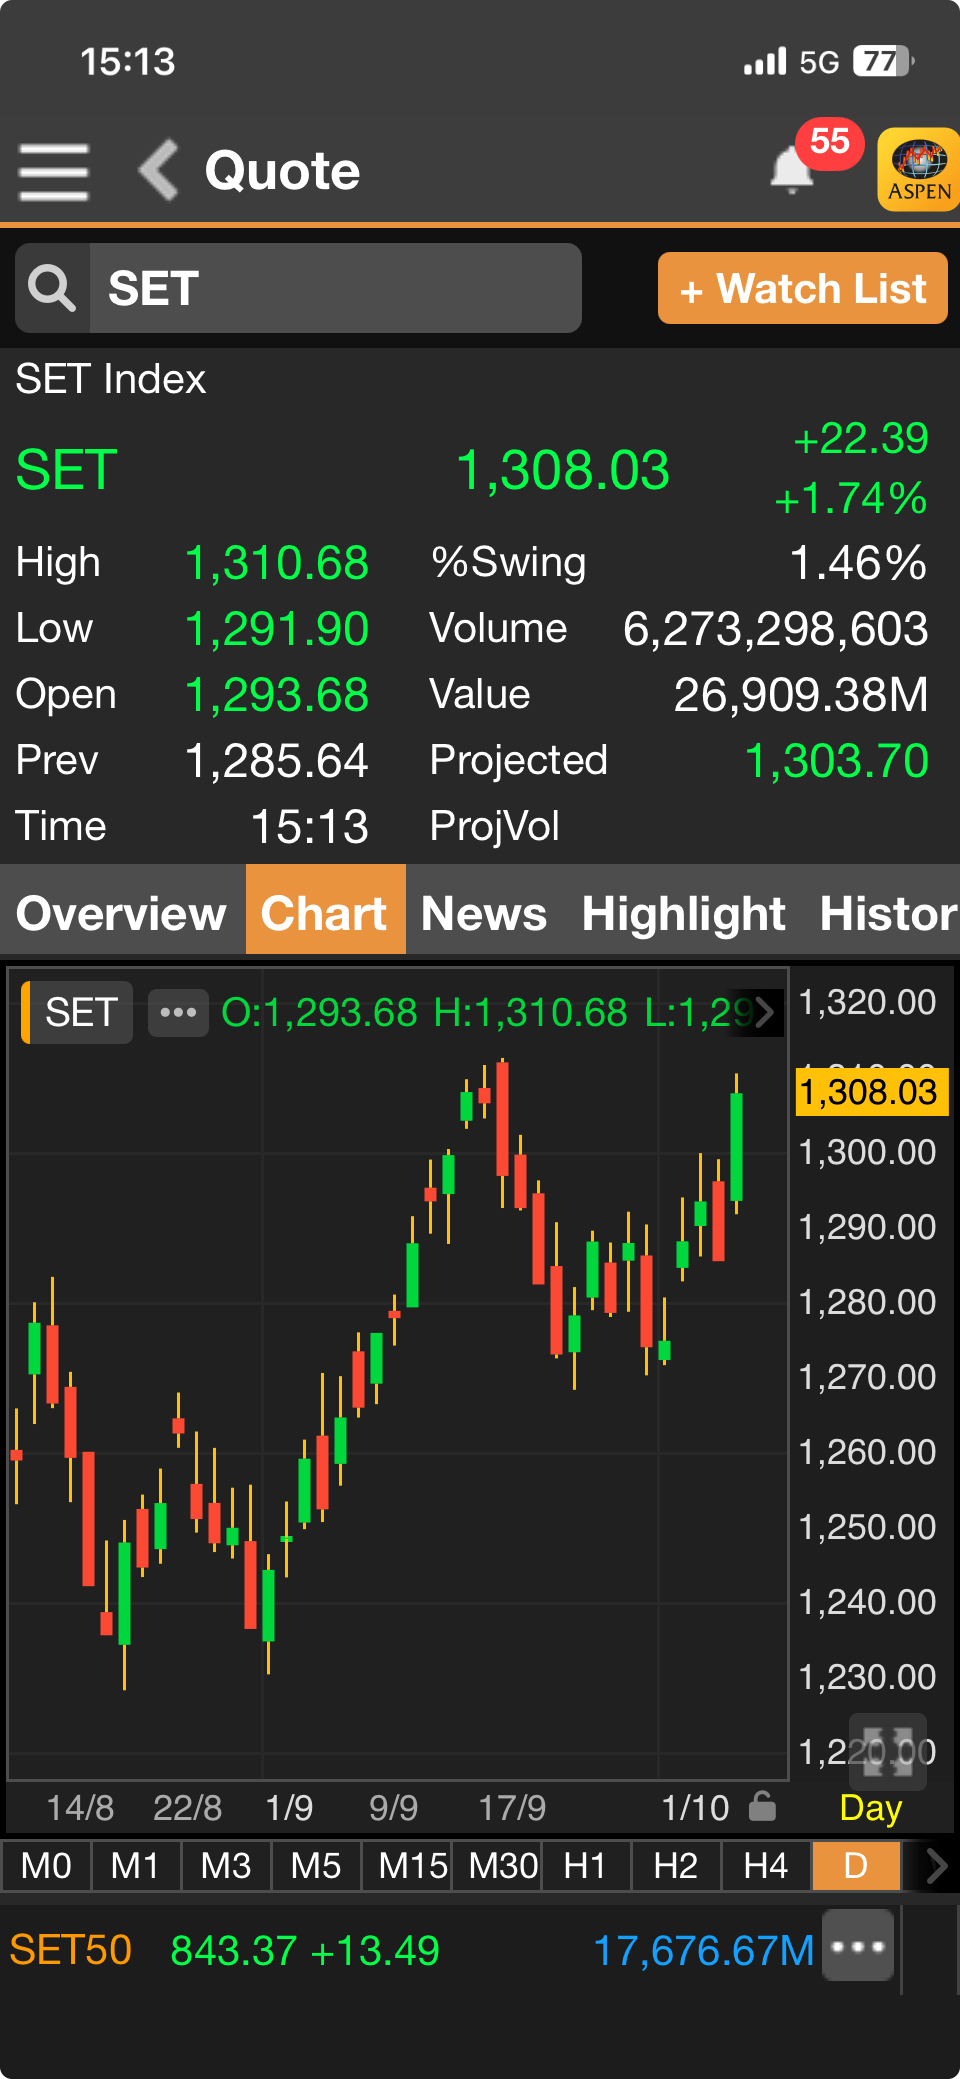Open the yellow Day period selector

tap(870, 1808)
